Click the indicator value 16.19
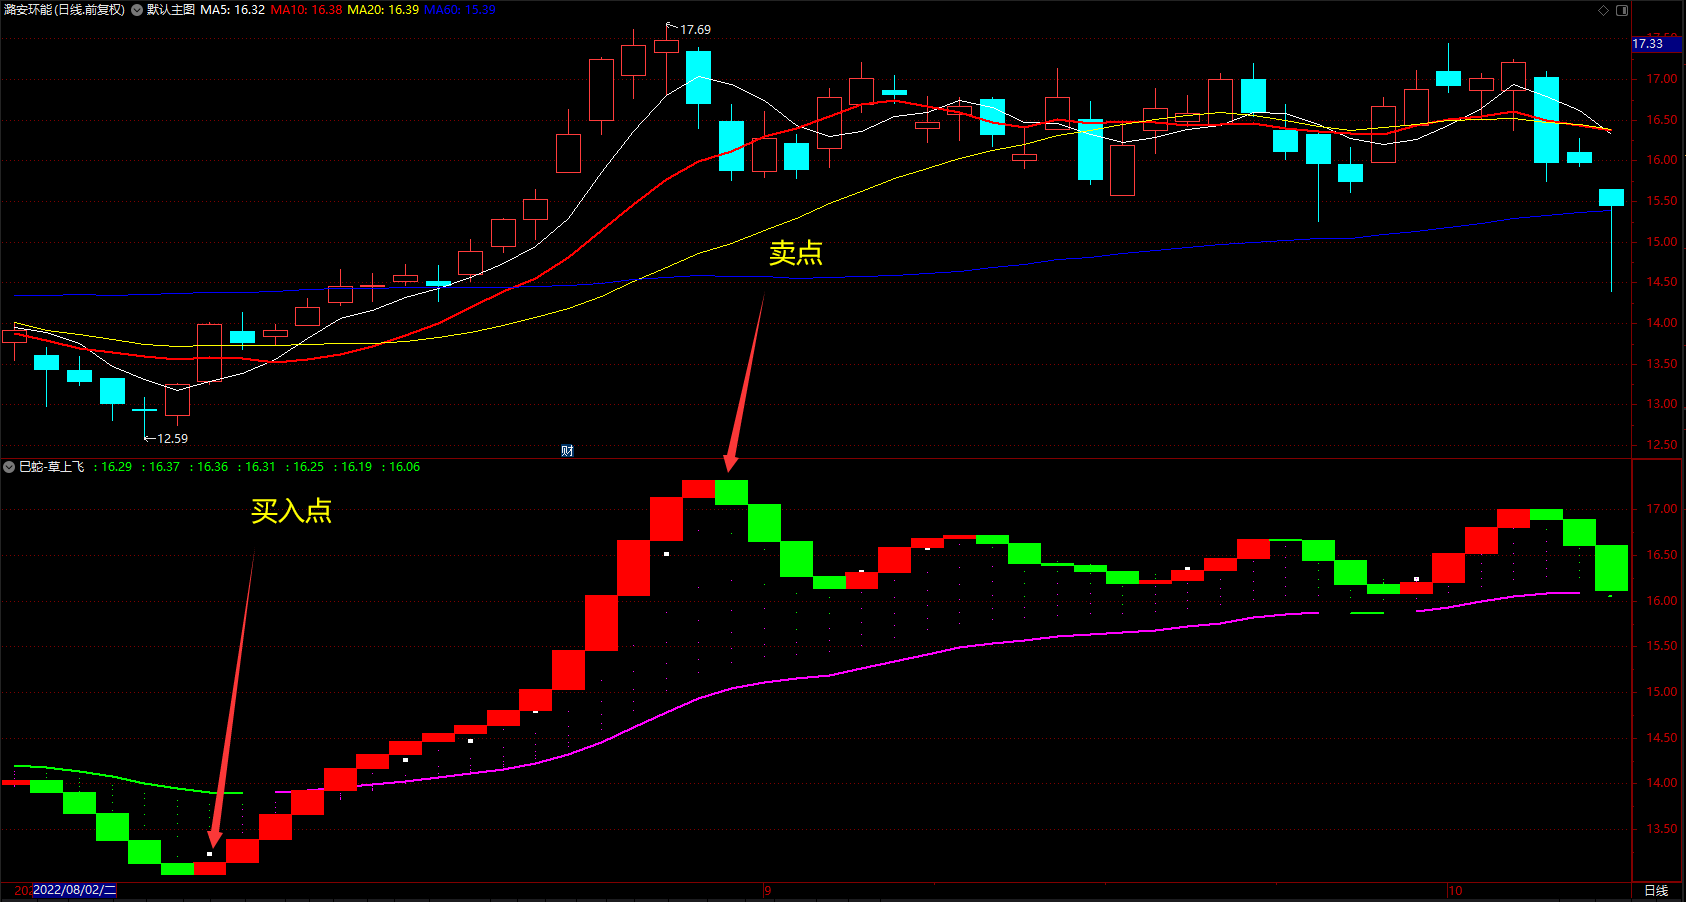This screenshot has width=1686, height=902. pyautogui.click(x=356, y=467)
